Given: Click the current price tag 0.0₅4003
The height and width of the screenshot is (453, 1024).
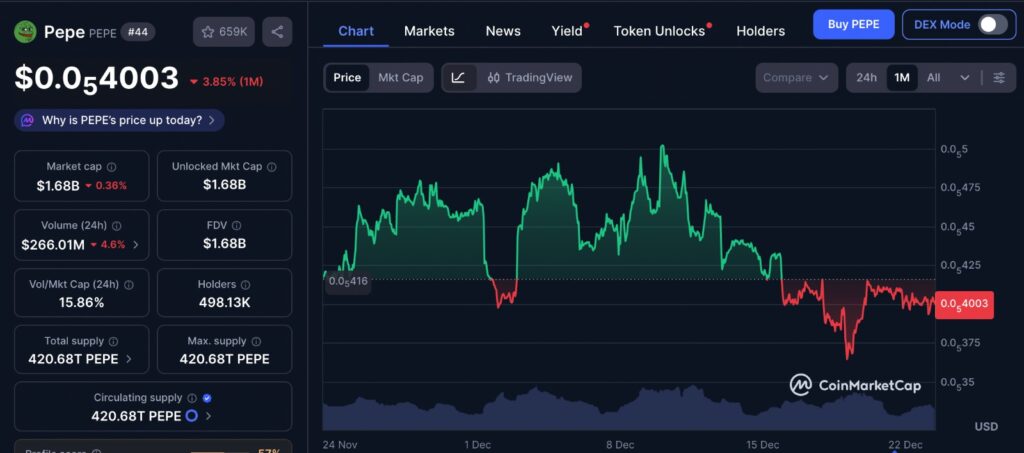Looking at the screenshot, I should 964,304.
